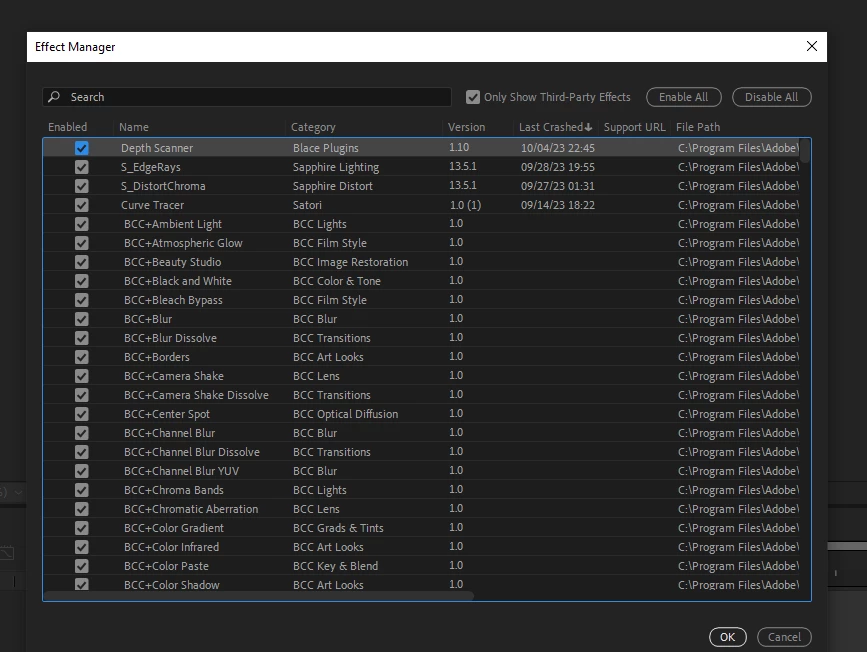Select the S_EdgeRays effect name
The image size is (867, 652).
pyautogui.click(x=150, y=167)
